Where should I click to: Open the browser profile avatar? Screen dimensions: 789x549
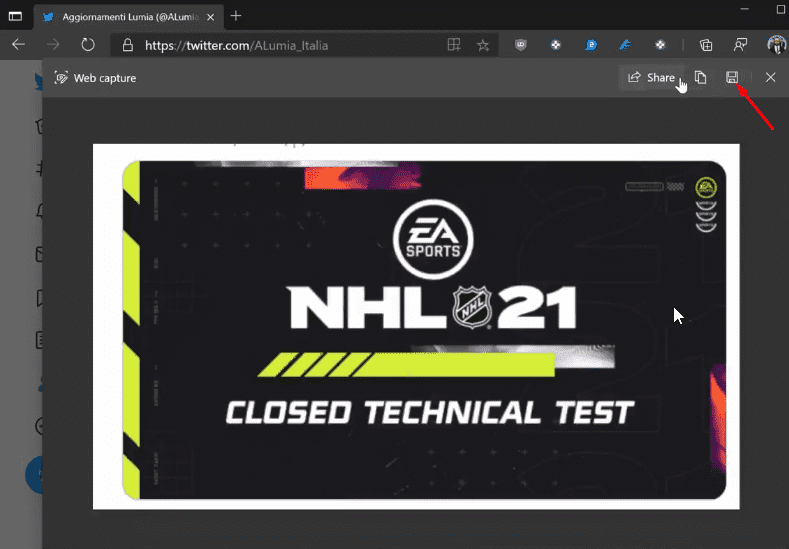click(x=776, y=44)
